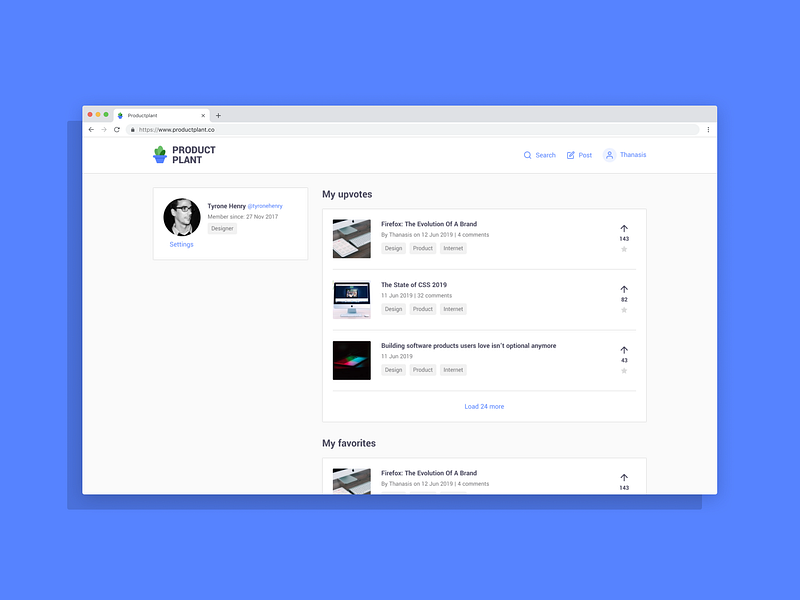Upvote the Building software products article

(624, 350)
